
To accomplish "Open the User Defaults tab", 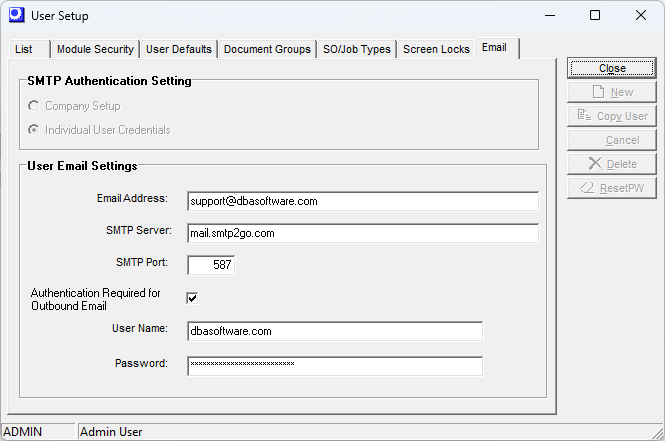I will [x=179, y=49].
